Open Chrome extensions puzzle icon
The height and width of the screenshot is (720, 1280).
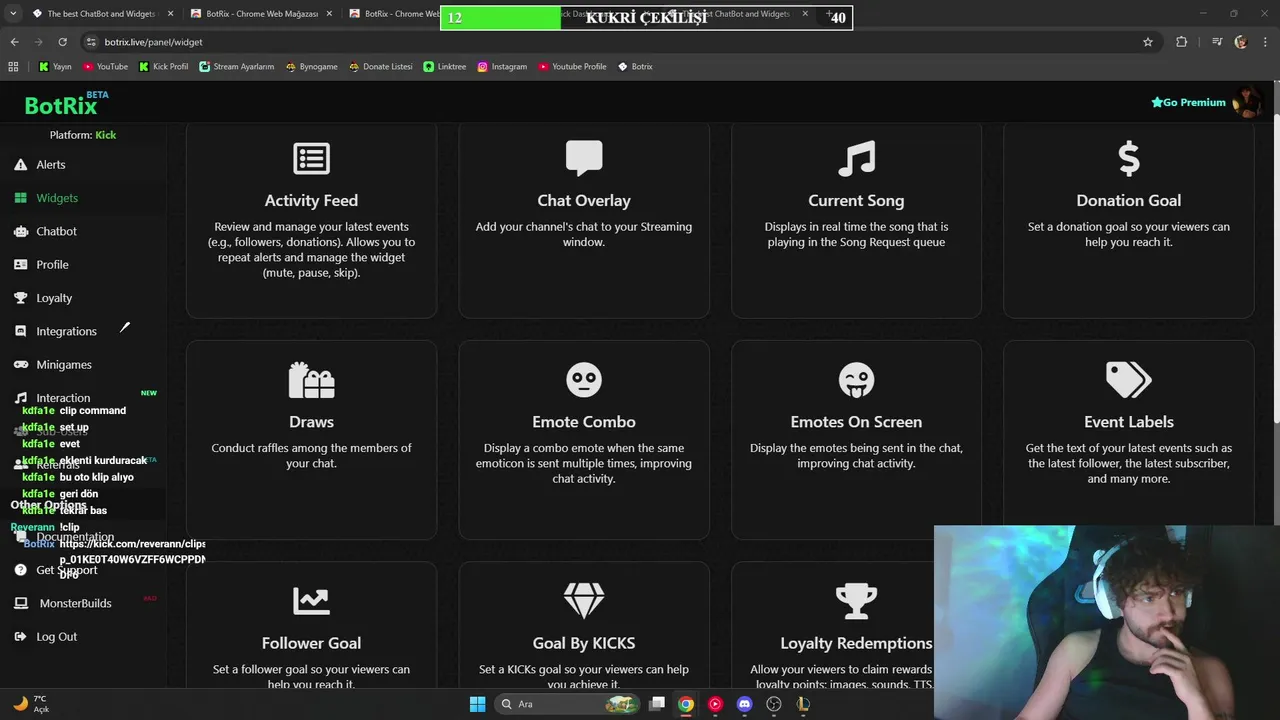pos(1182,42)
